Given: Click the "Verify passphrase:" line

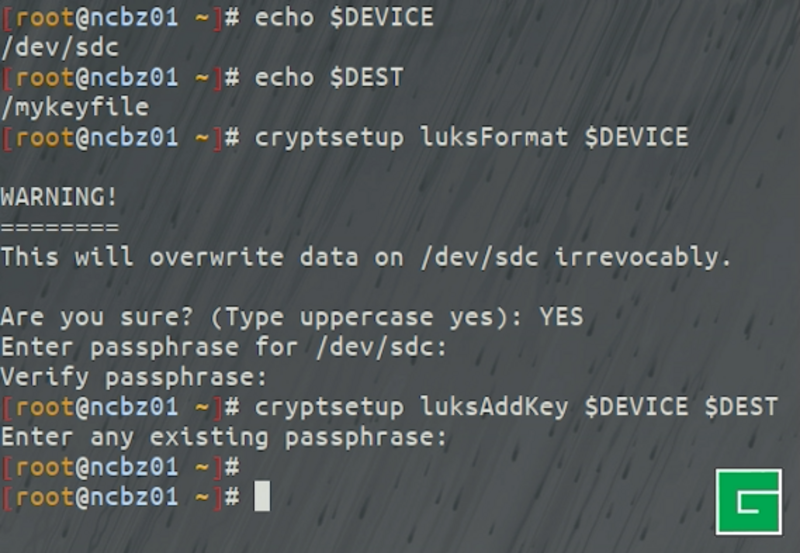Looking at the screenshot, I should point(135,377).
